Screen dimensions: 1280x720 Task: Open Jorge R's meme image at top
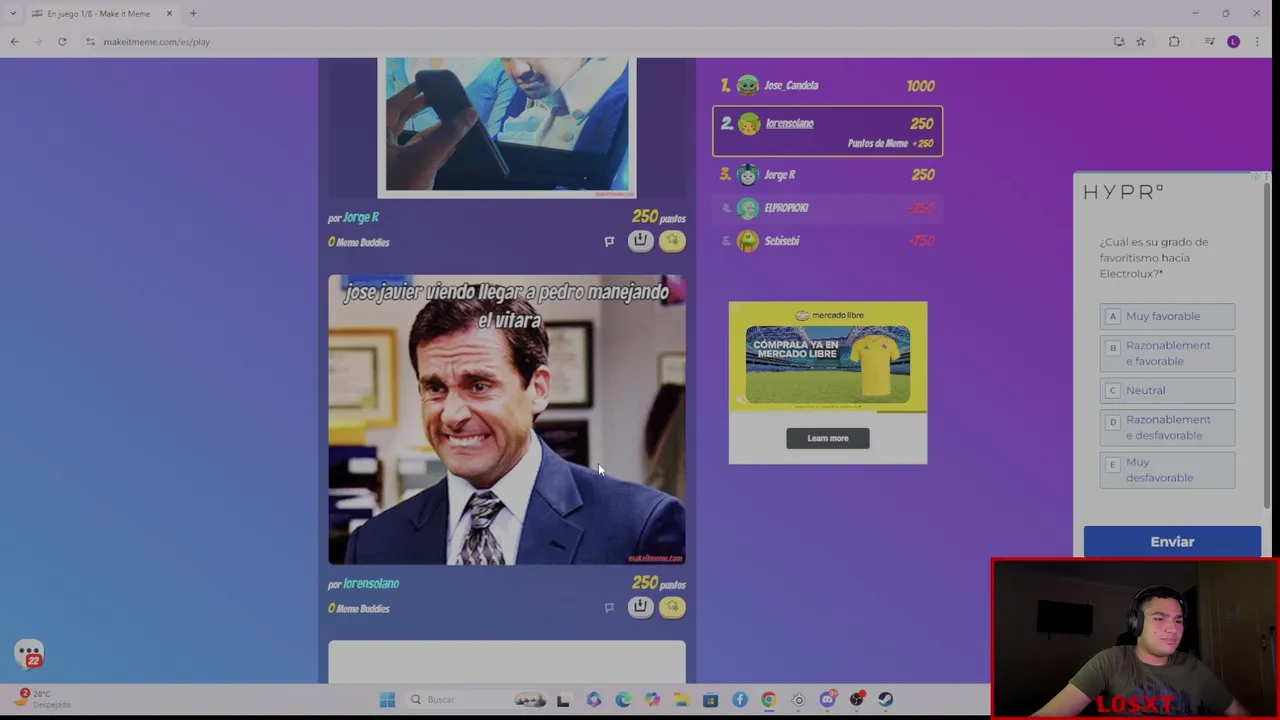pyautogui.click(x=507, y=126)
